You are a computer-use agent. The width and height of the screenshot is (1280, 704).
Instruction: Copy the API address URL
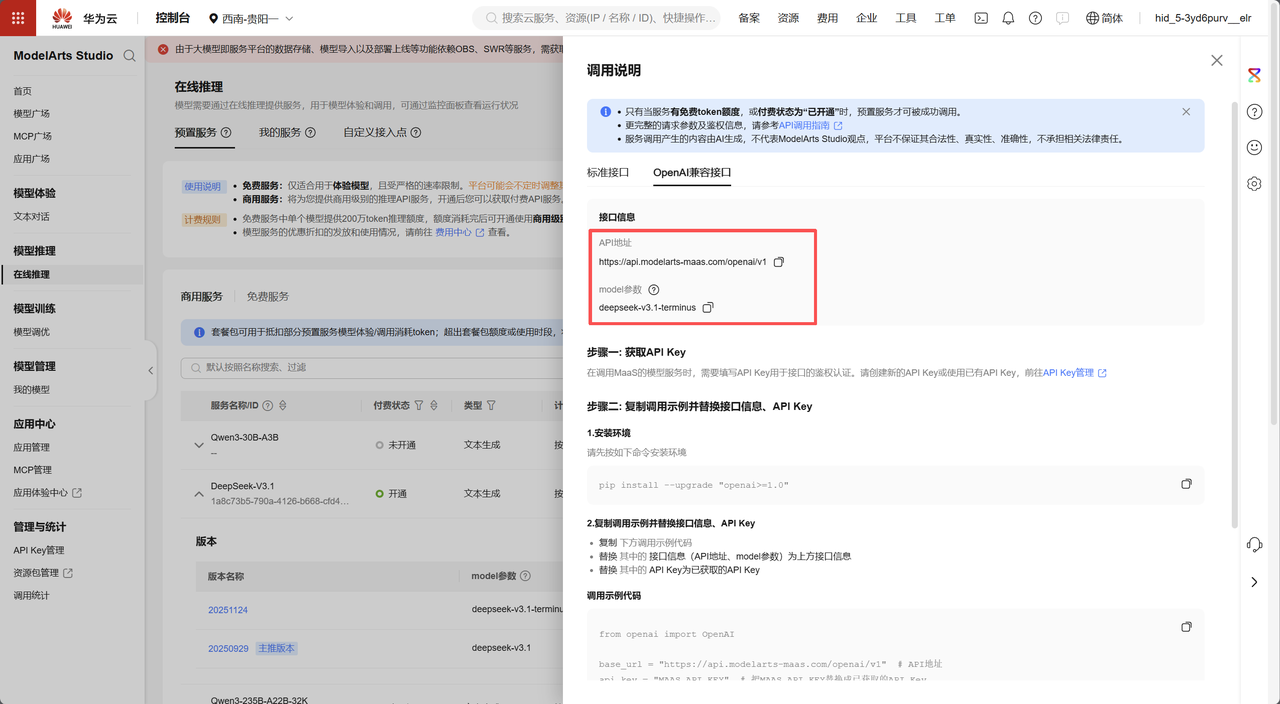779,262
